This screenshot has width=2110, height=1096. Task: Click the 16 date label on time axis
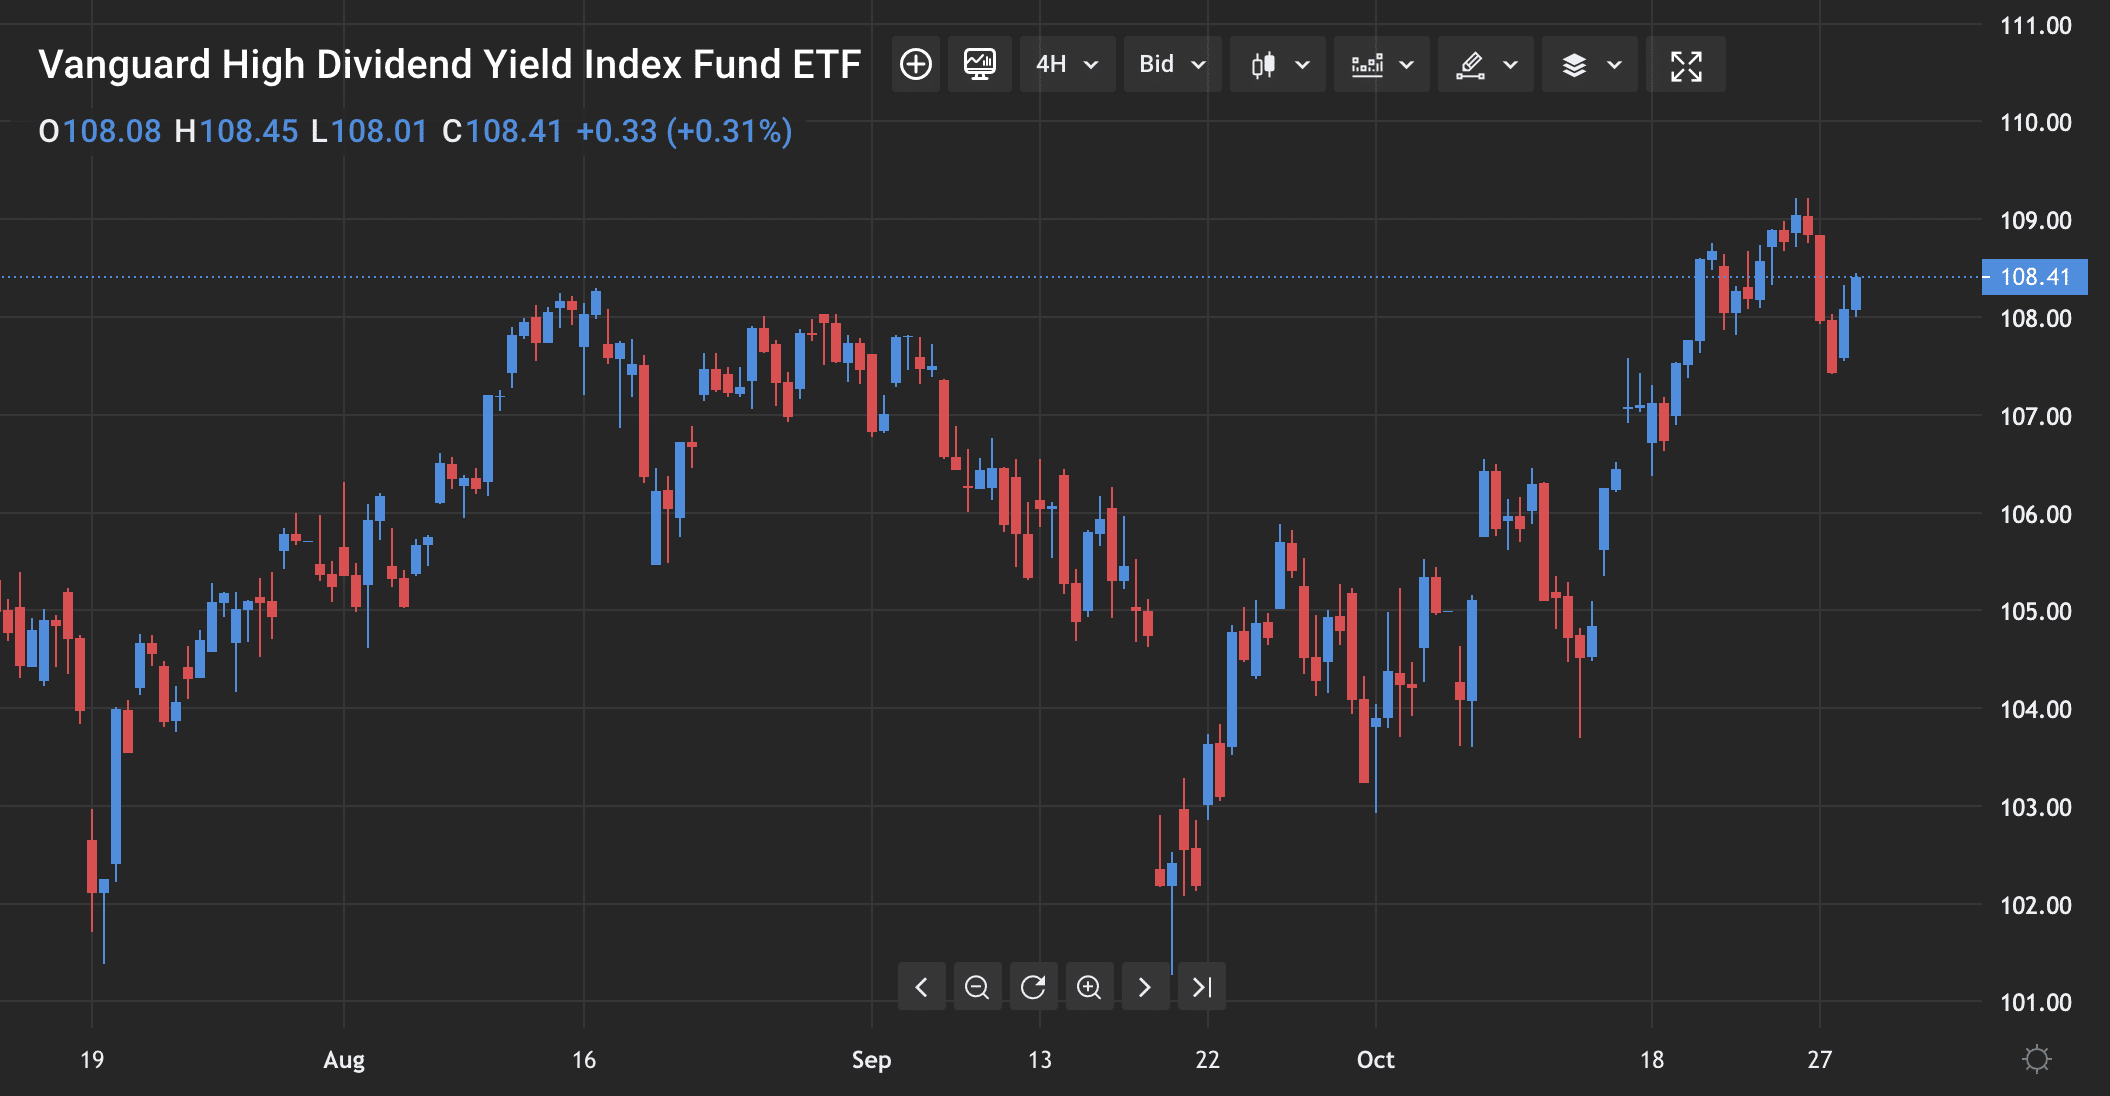(584, 1060)
